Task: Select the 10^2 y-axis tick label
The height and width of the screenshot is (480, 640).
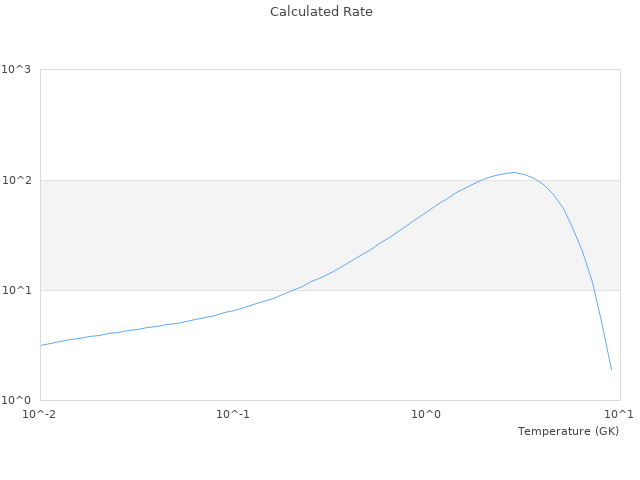Action: pyautogui.click(x=17, y=180)
